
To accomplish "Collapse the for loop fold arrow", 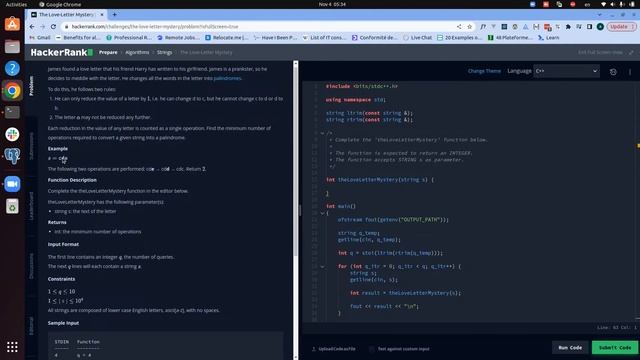I will (x=322, y=267).
